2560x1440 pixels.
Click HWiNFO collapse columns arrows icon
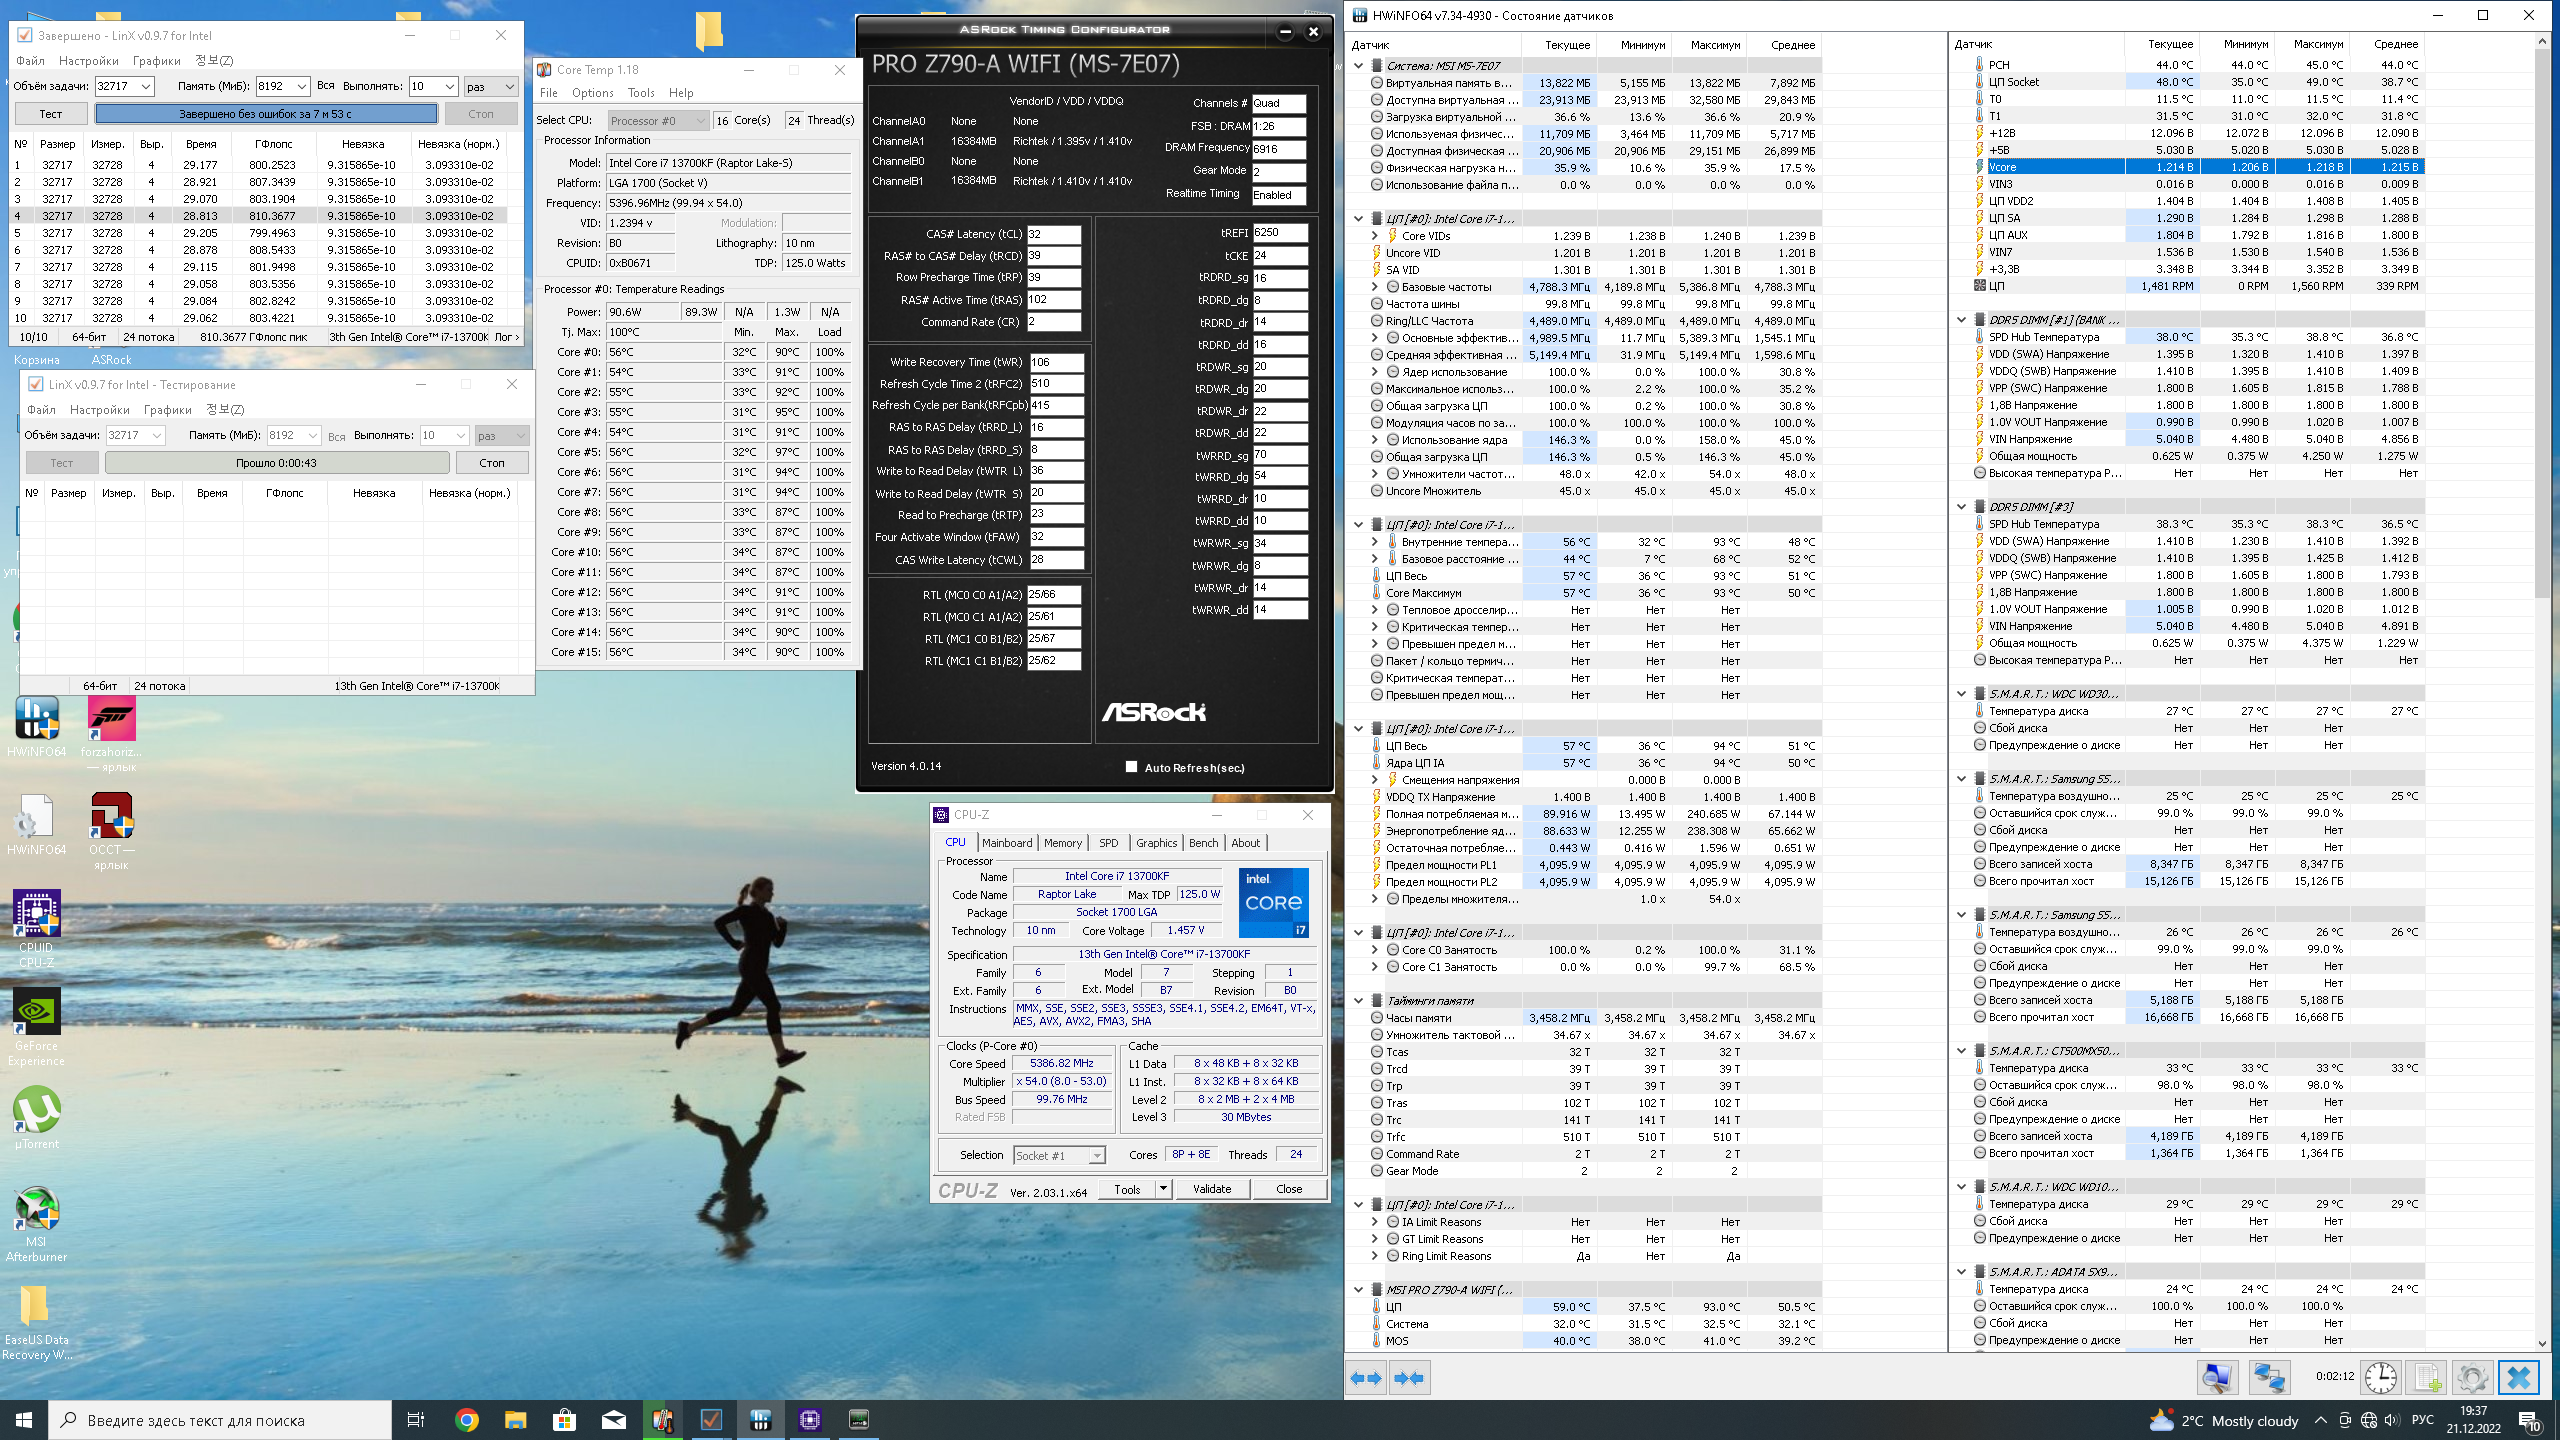tap(1408, 1378)
